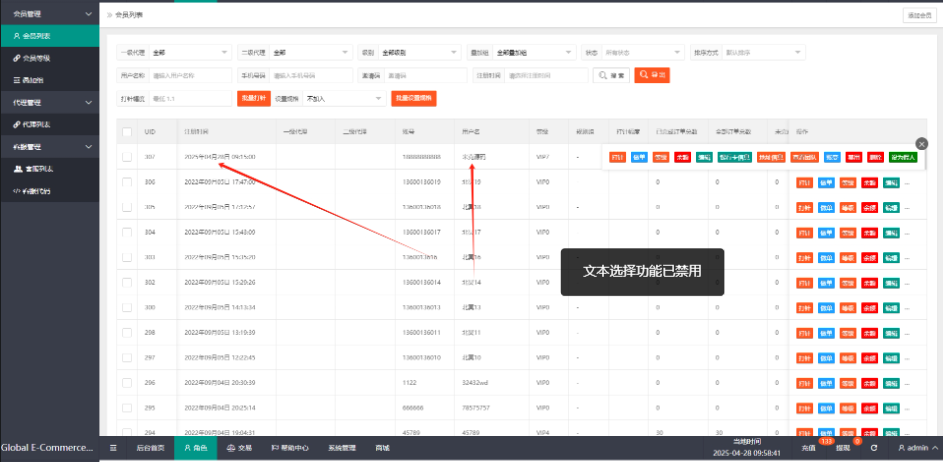Screen dimensions: 943x462
Task: Focus the 打针幅度 input field
Action: (190, 99)
